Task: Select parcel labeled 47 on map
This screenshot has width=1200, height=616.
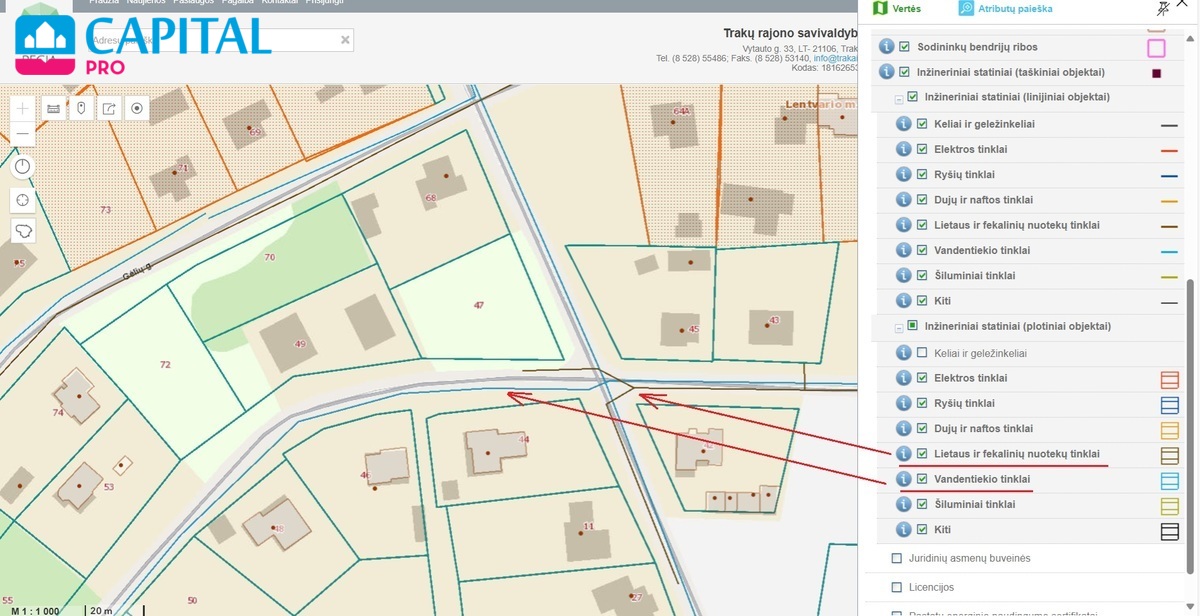Action: point(478,305)
